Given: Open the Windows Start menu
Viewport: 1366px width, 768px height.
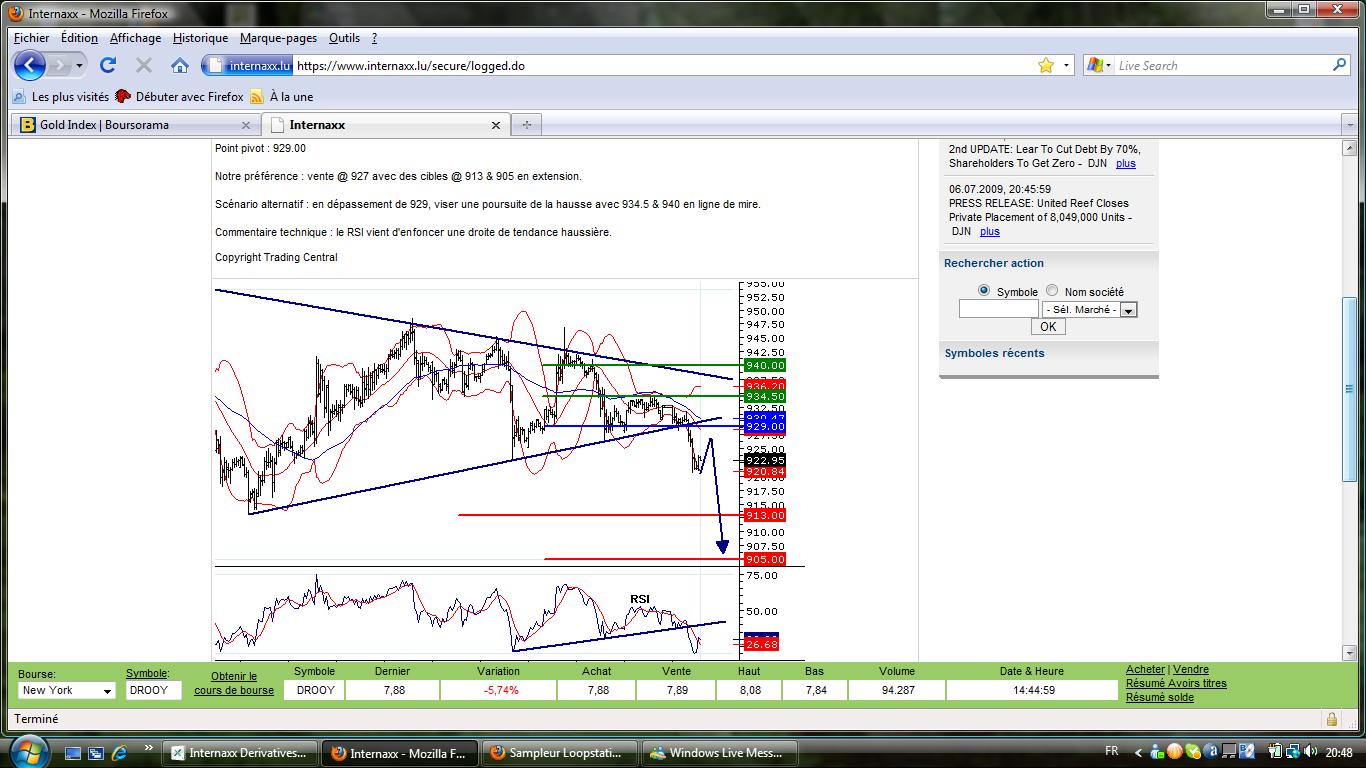Looking at the screenshot, I should [x=27, y=751].
